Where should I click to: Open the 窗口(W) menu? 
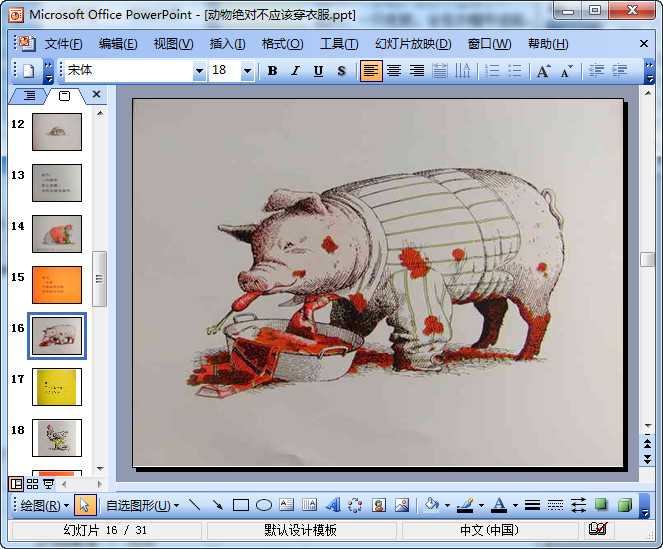[489, 44]
